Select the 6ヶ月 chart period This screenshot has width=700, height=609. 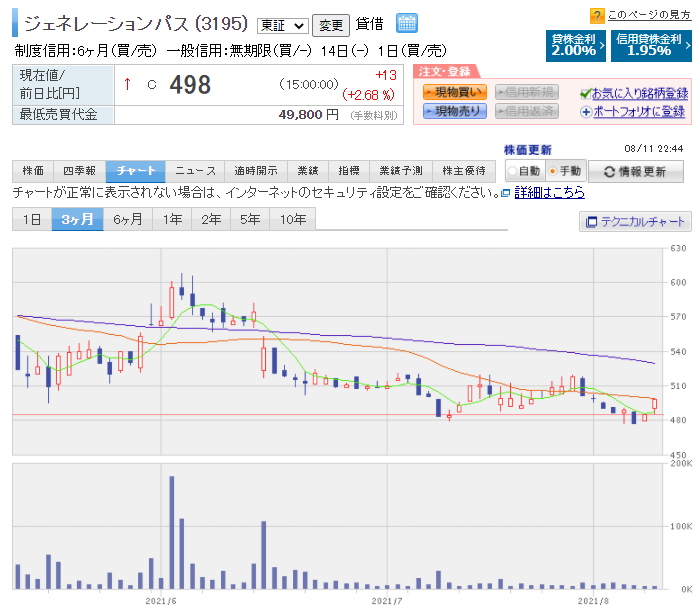[128, 220]
